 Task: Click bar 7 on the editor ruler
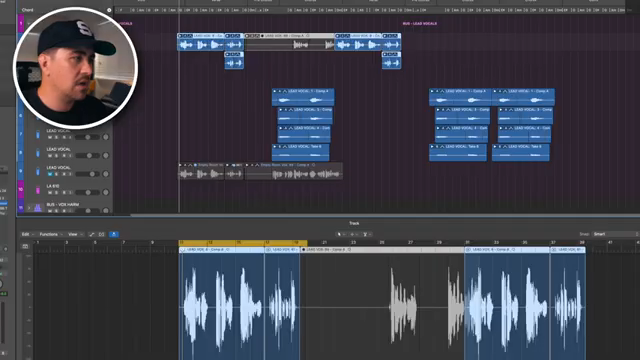tap(124, 242)
